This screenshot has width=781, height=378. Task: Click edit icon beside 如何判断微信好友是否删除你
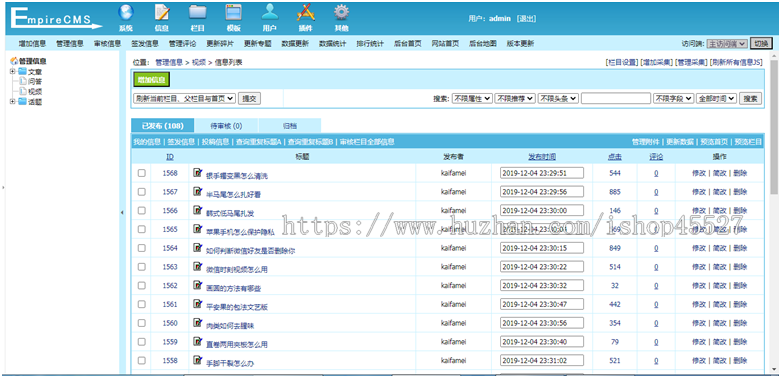coord(197,248)
